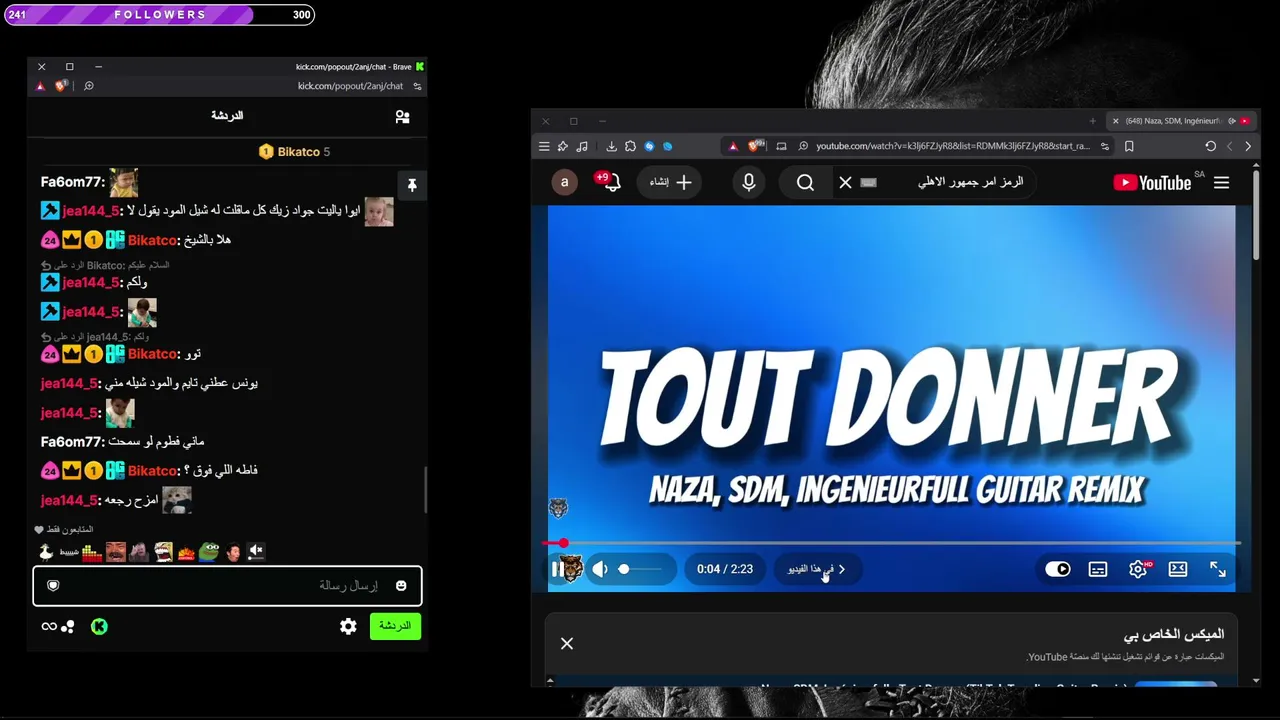Image resolution: width=1280 pixels, height=720 pixels.
Task: Click the video time display 0:04 / 2:23
Action: (725, 569)
